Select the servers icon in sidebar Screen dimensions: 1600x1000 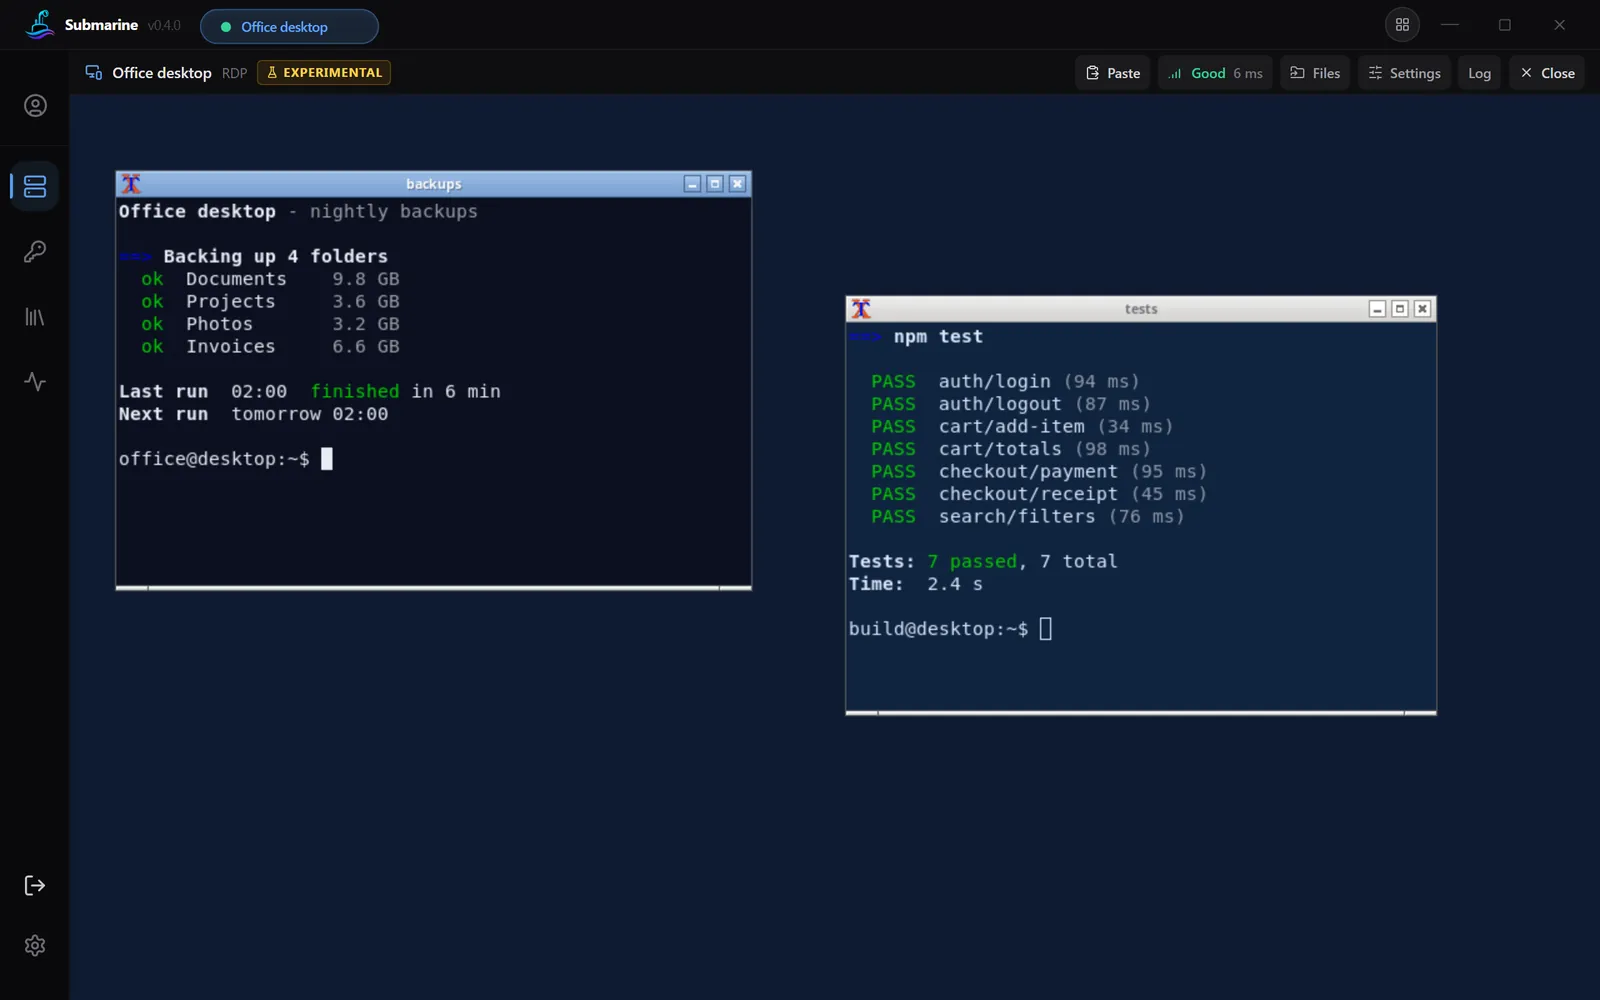point(35,186)
